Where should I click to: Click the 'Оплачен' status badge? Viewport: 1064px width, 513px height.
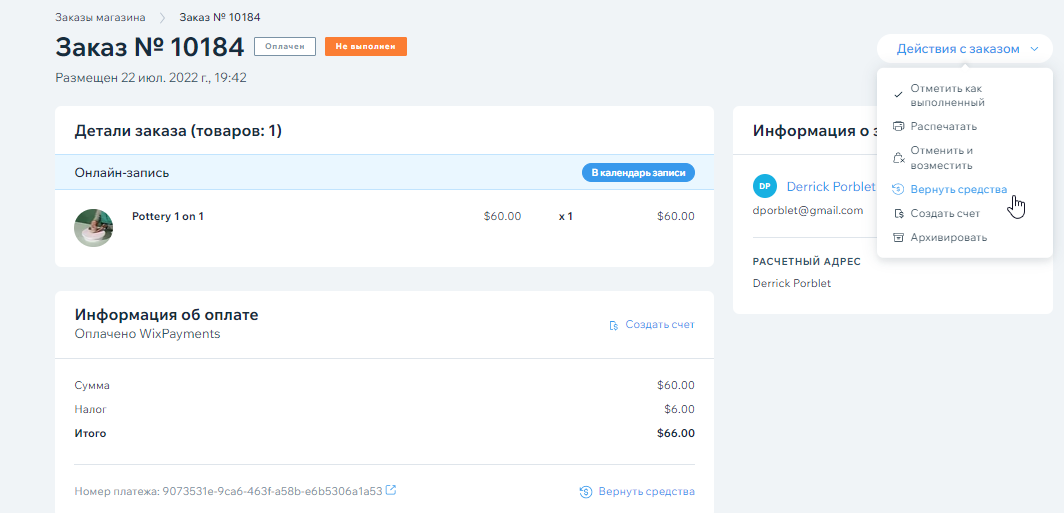coord(285,47)
